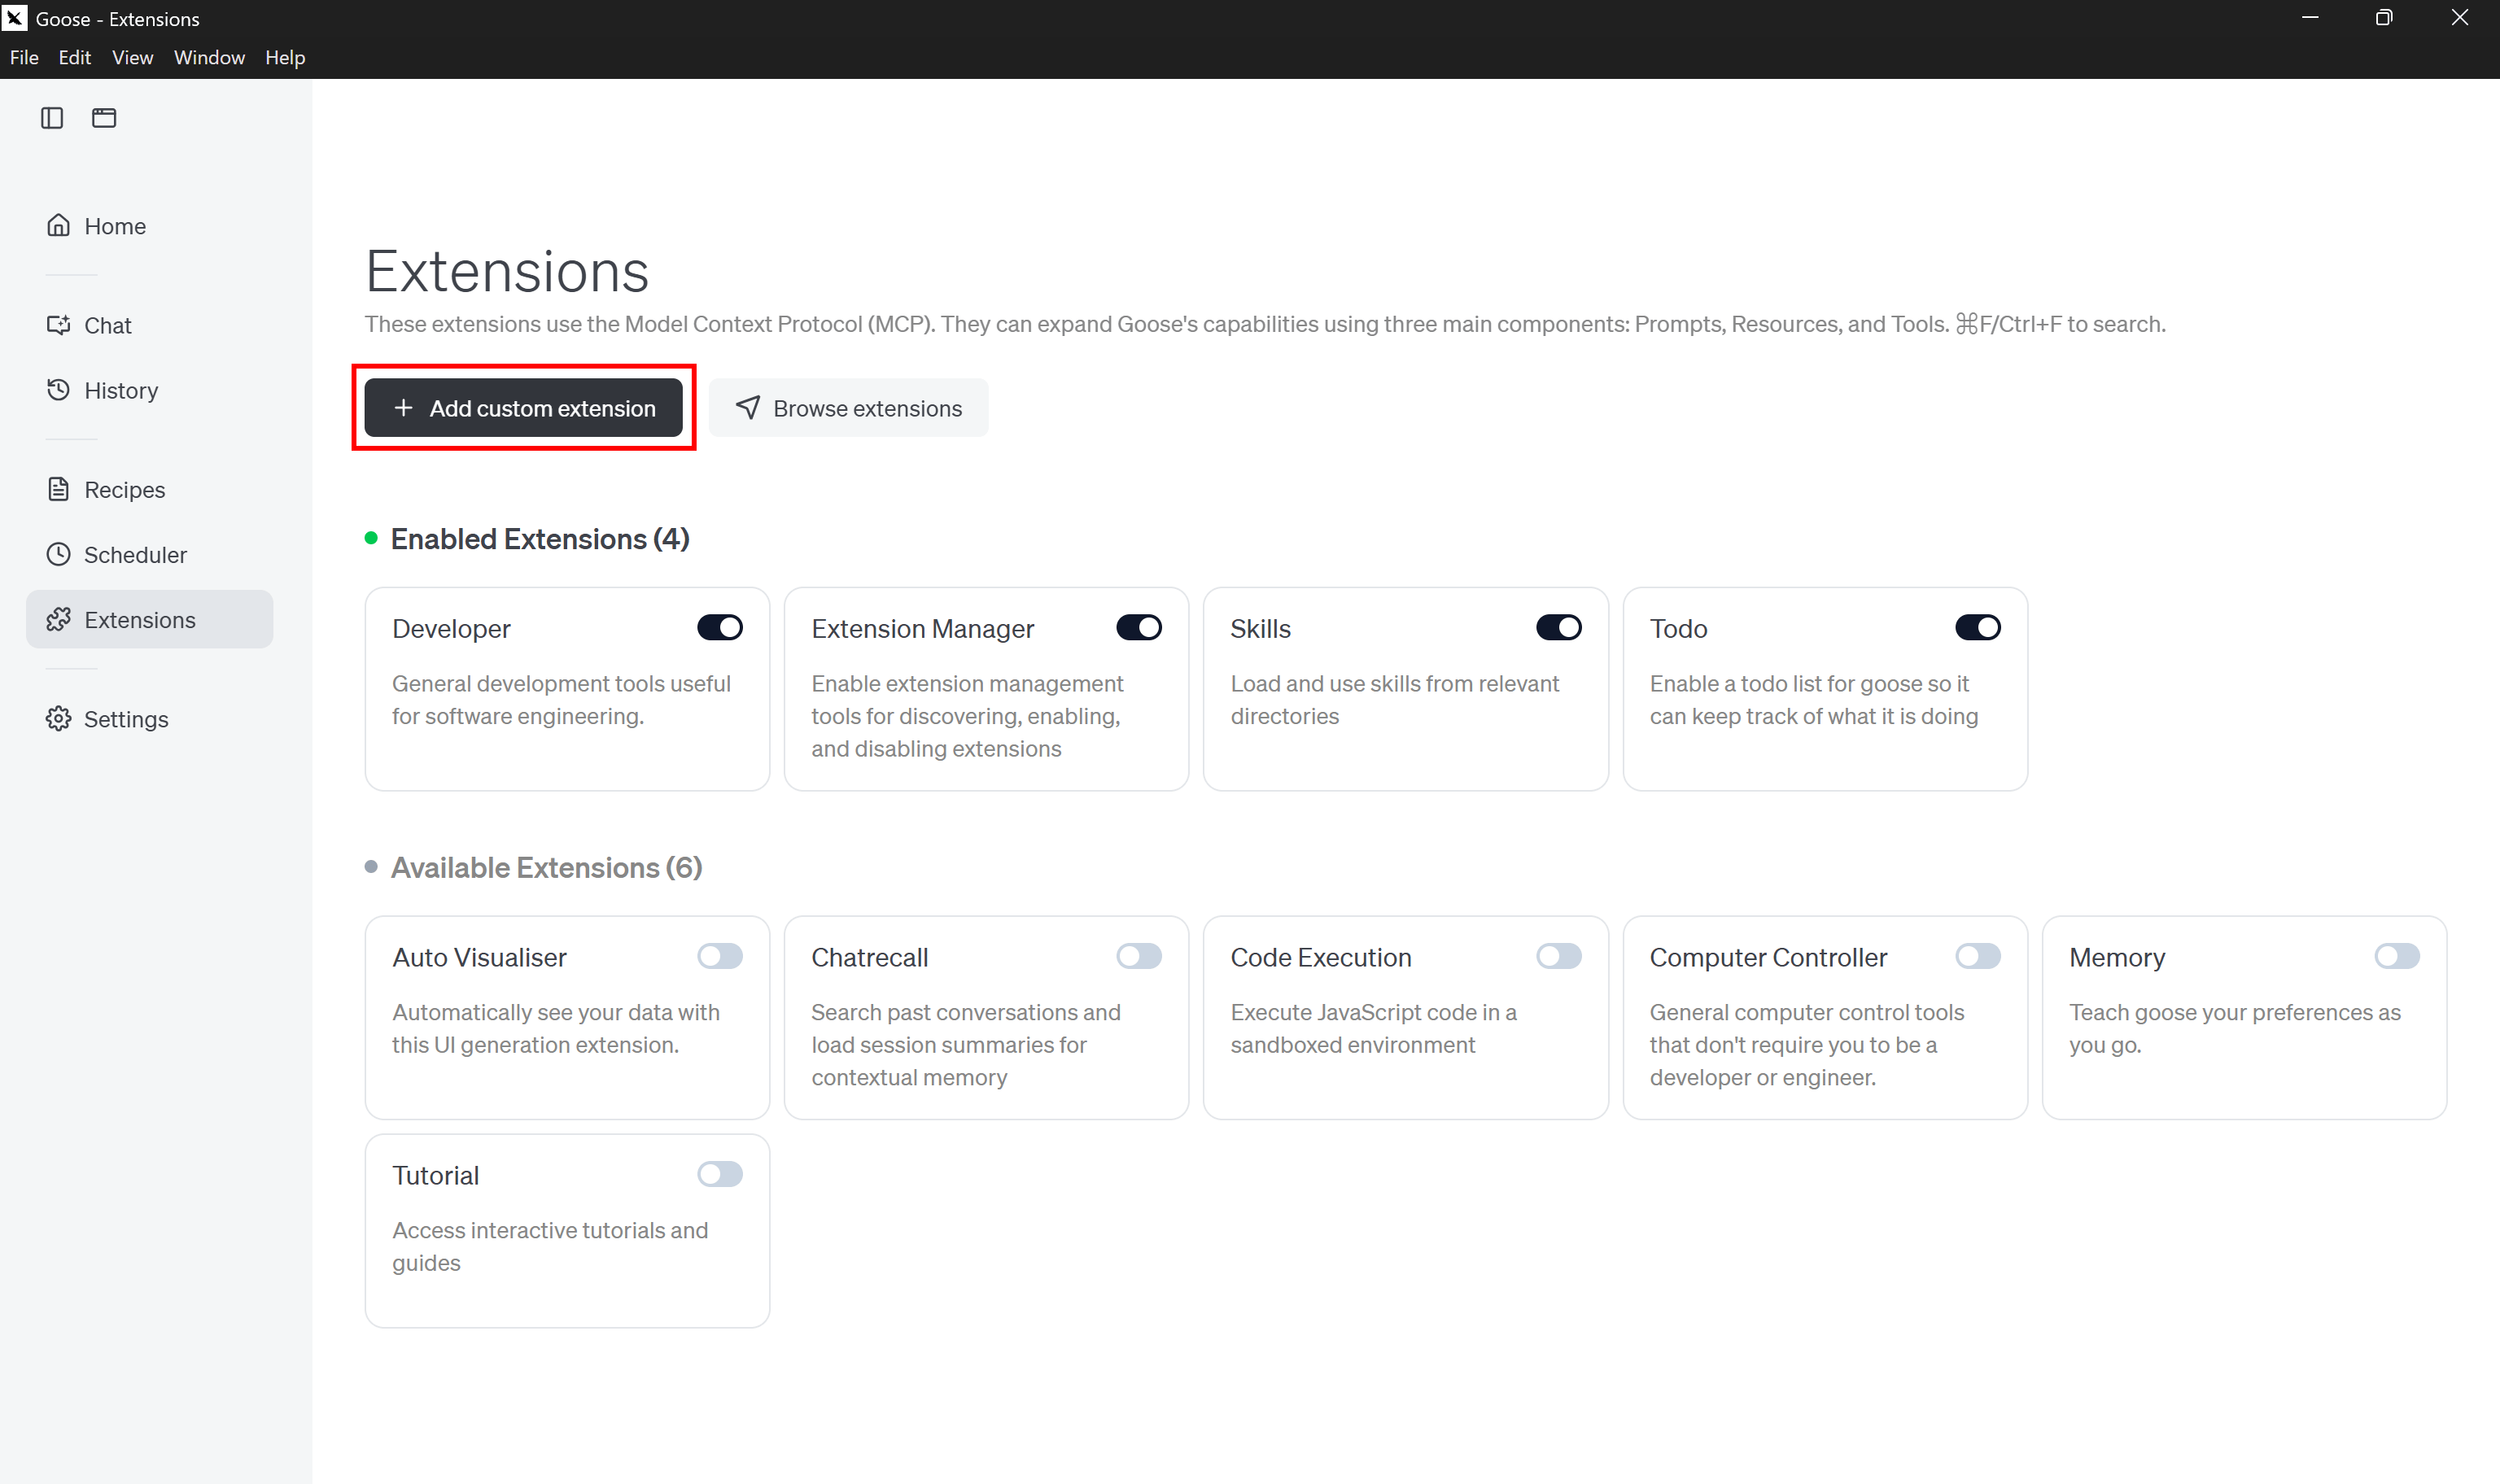The width and height of the screenshot is (2500, 1484).
Task: Navigate to Recipes in sidebar
Action: coord(149,489)
